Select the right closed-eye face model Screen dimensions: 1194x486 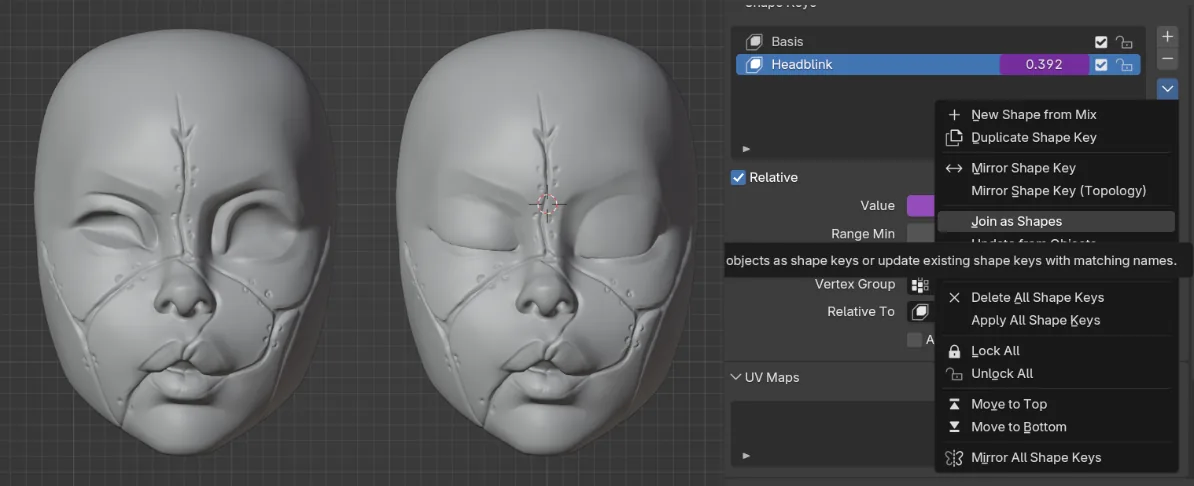(x=545, y=244)
